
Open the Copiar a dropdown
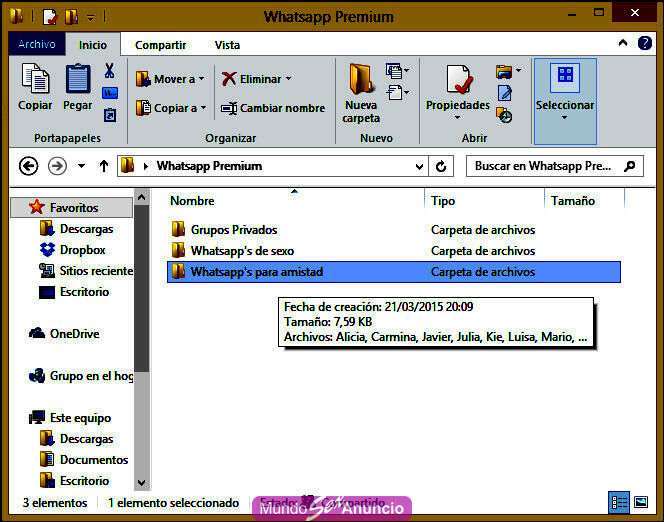(x=171, y=108)
